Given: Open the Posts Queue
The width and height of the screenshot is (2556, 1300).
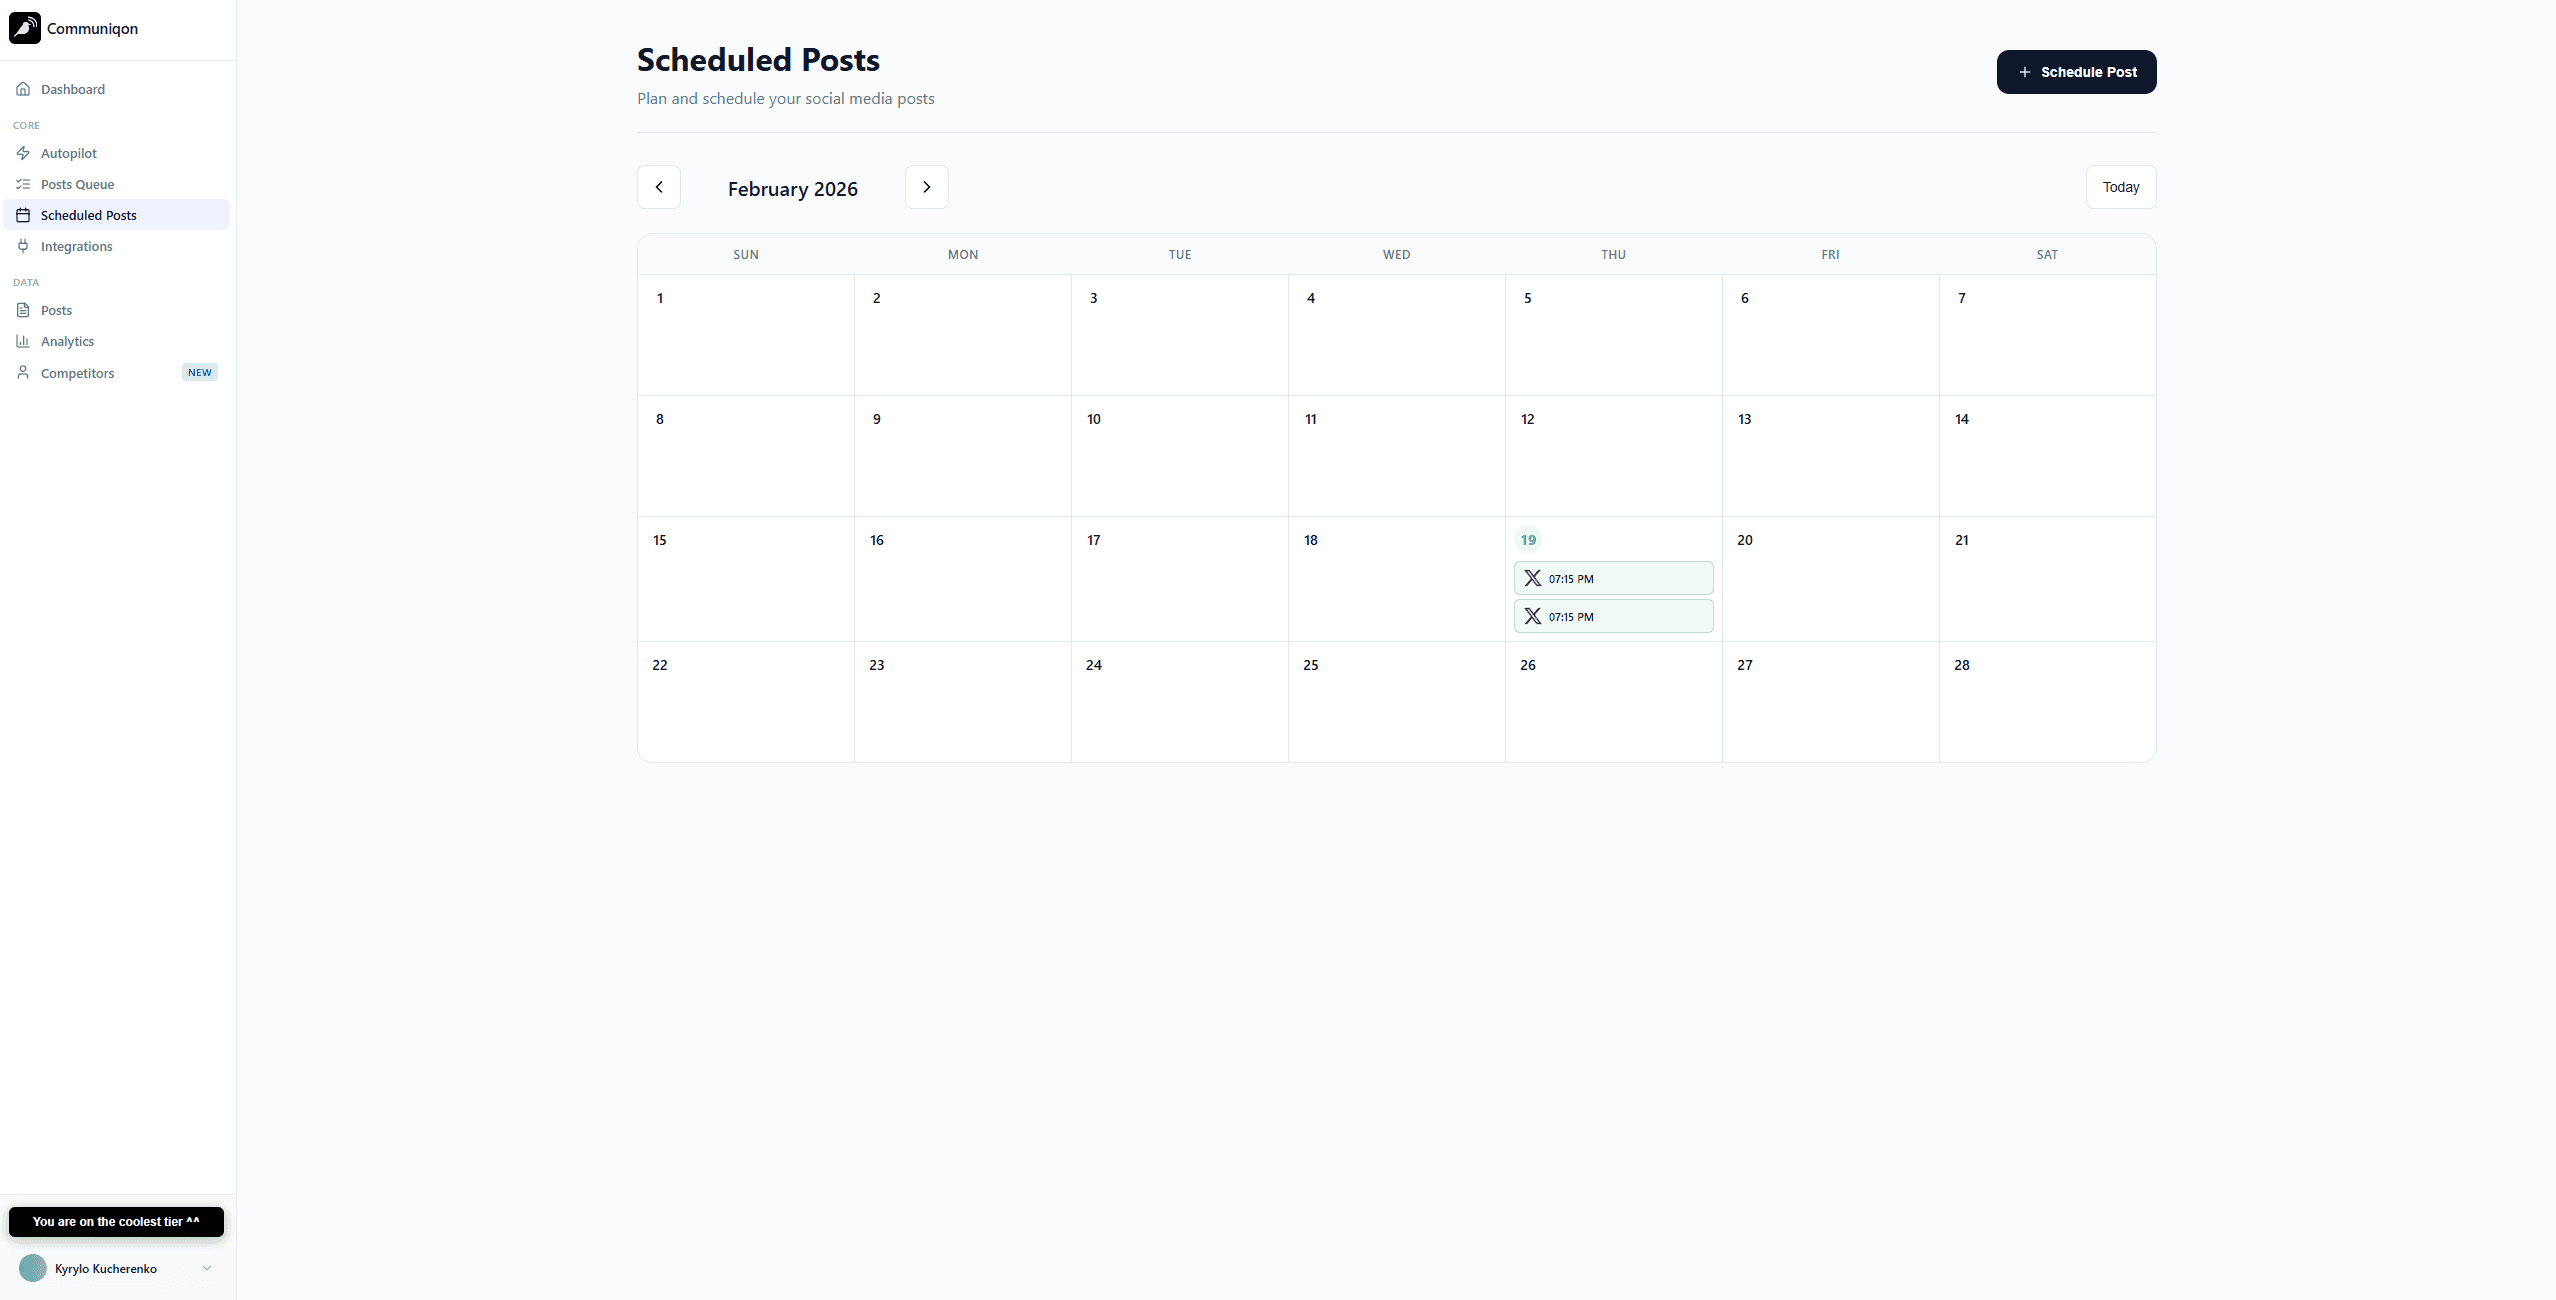Looking at the screenshot, I should tap(77, 184).
